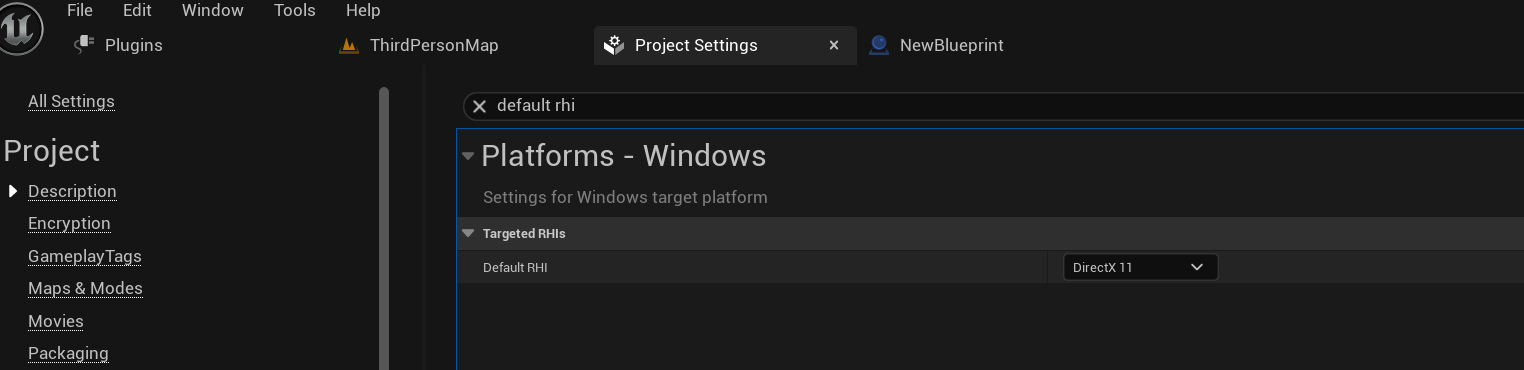Open the Tools menu
1524x370 pixels.
pyautogui.click(x=294, y=10)
